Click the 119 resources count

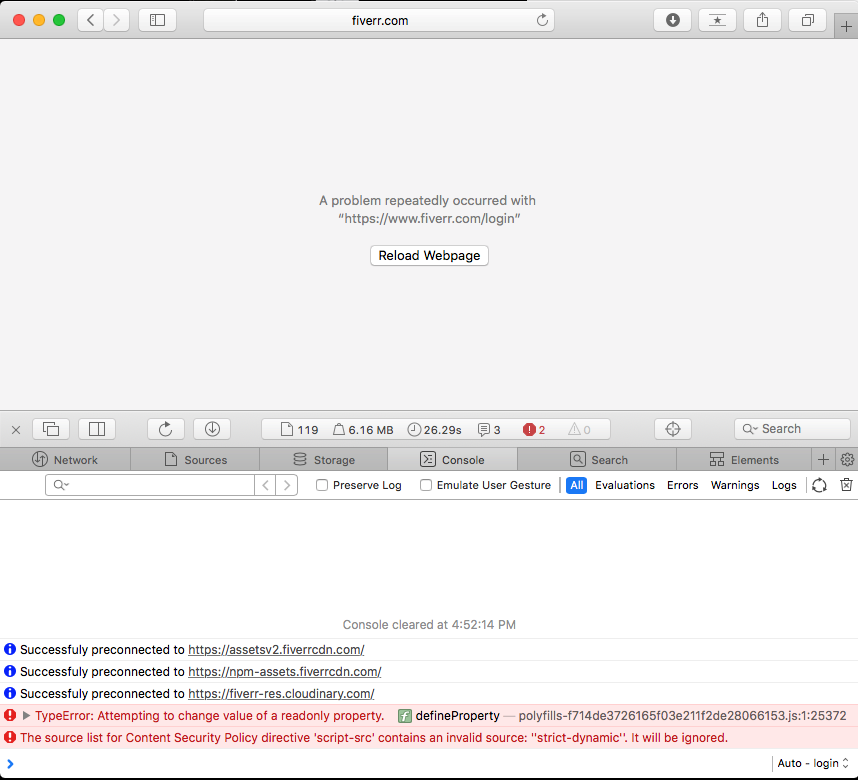(x=299, y=430)
